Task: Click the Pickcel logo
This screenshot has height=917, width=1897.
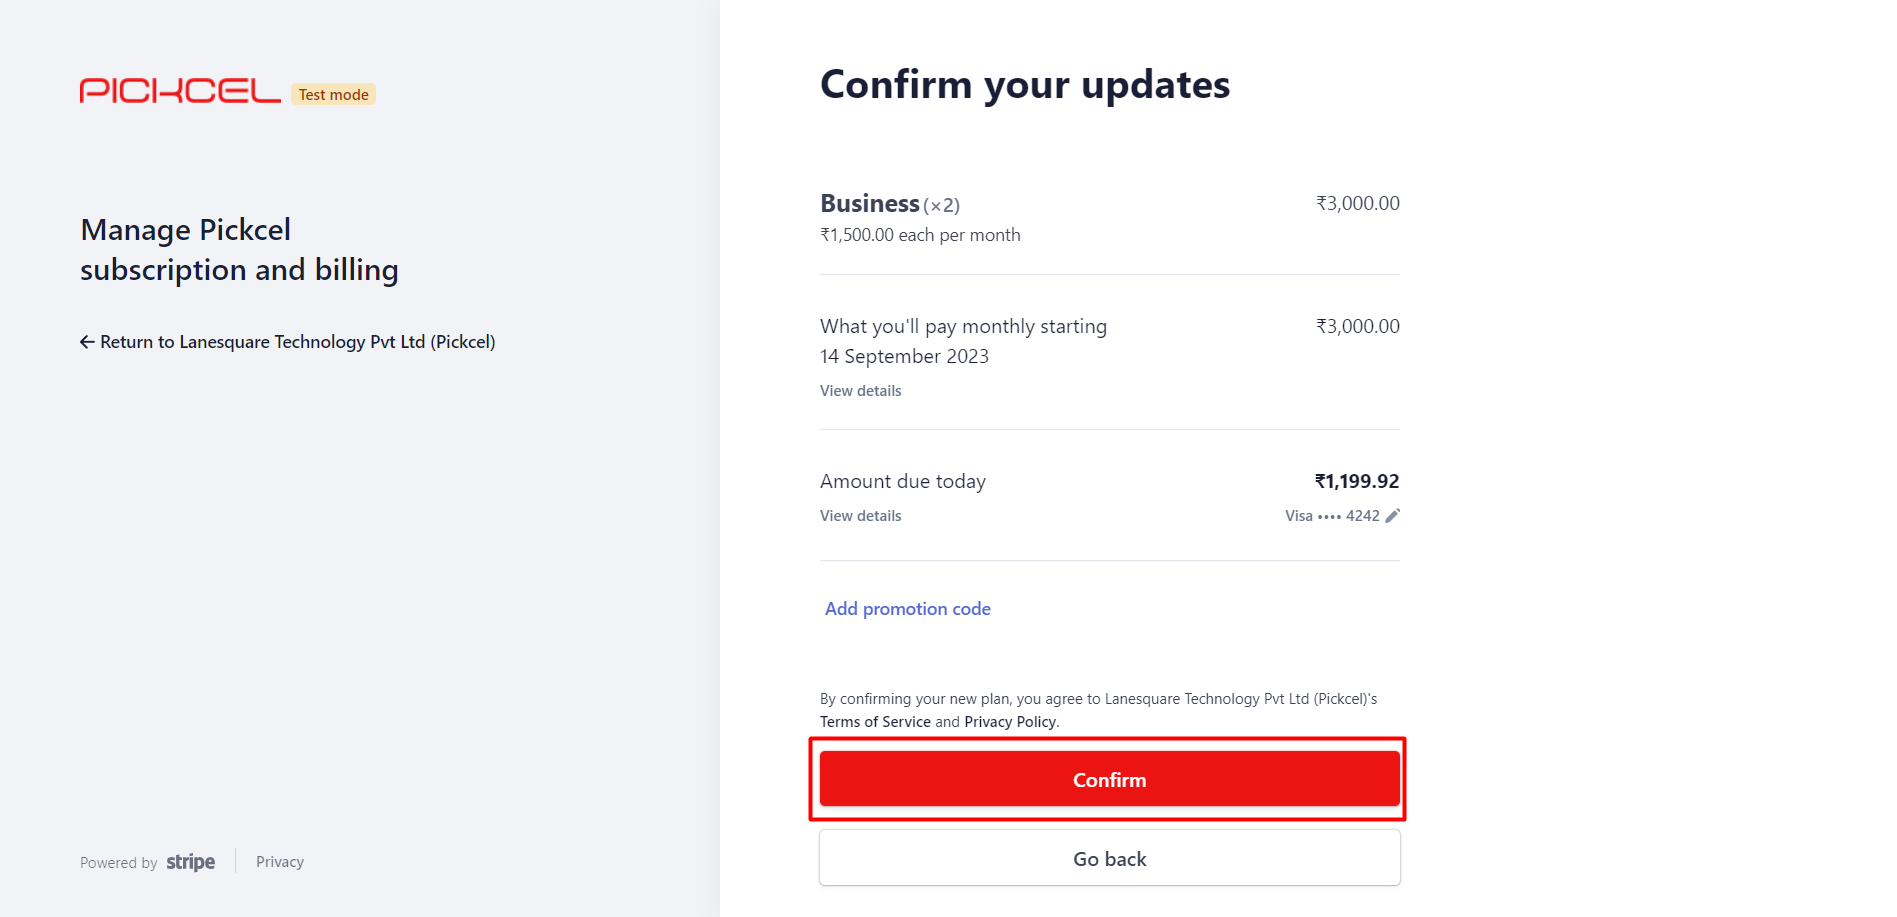Action: tap(180, 91)
